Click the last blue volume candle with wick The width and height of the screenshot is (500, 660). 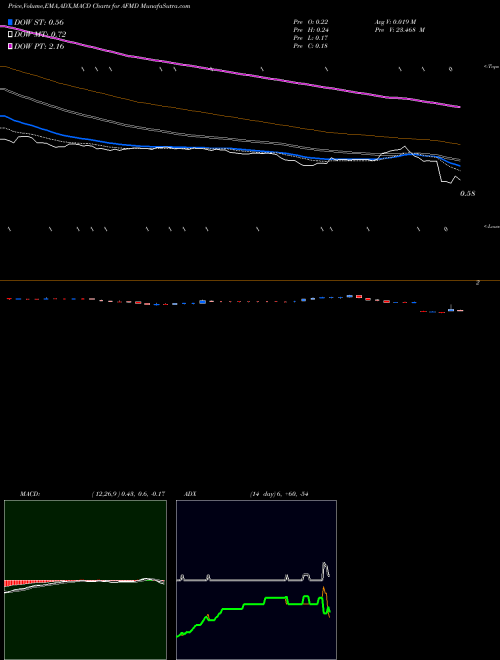pyautogui.click(x=451, y=309)
